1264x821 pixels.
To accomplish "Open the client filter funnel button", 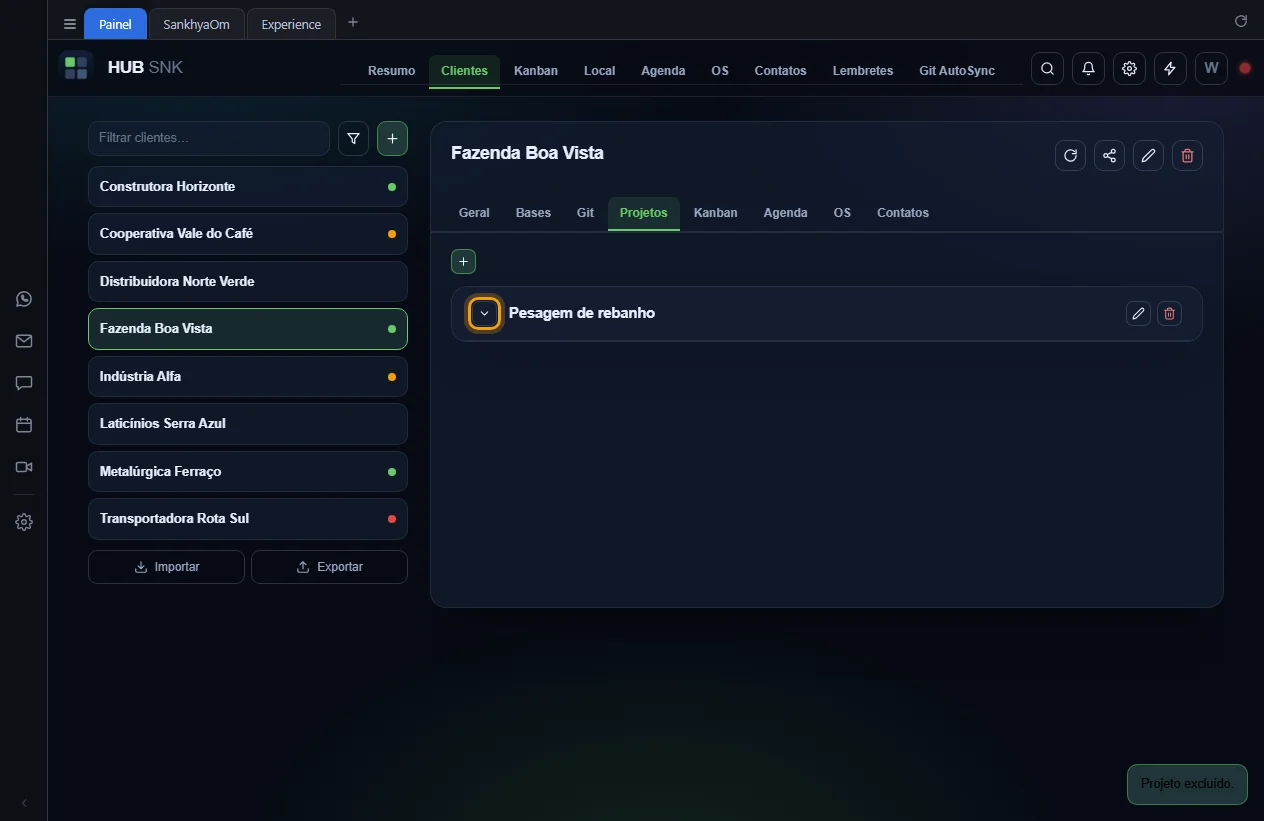I will click(353, 139).
